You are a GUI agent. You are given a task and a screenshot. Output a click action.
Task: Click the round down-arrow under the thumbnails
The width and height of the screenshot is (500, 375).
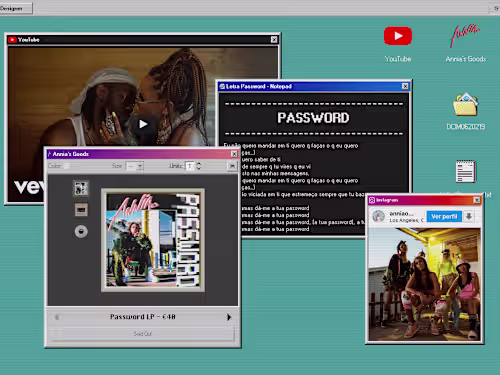[81, 231]
